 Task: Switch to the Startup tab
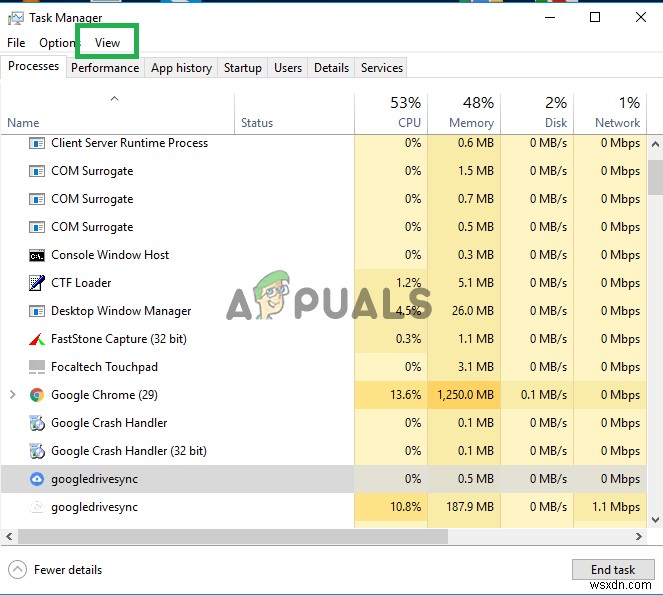[243, 68]
